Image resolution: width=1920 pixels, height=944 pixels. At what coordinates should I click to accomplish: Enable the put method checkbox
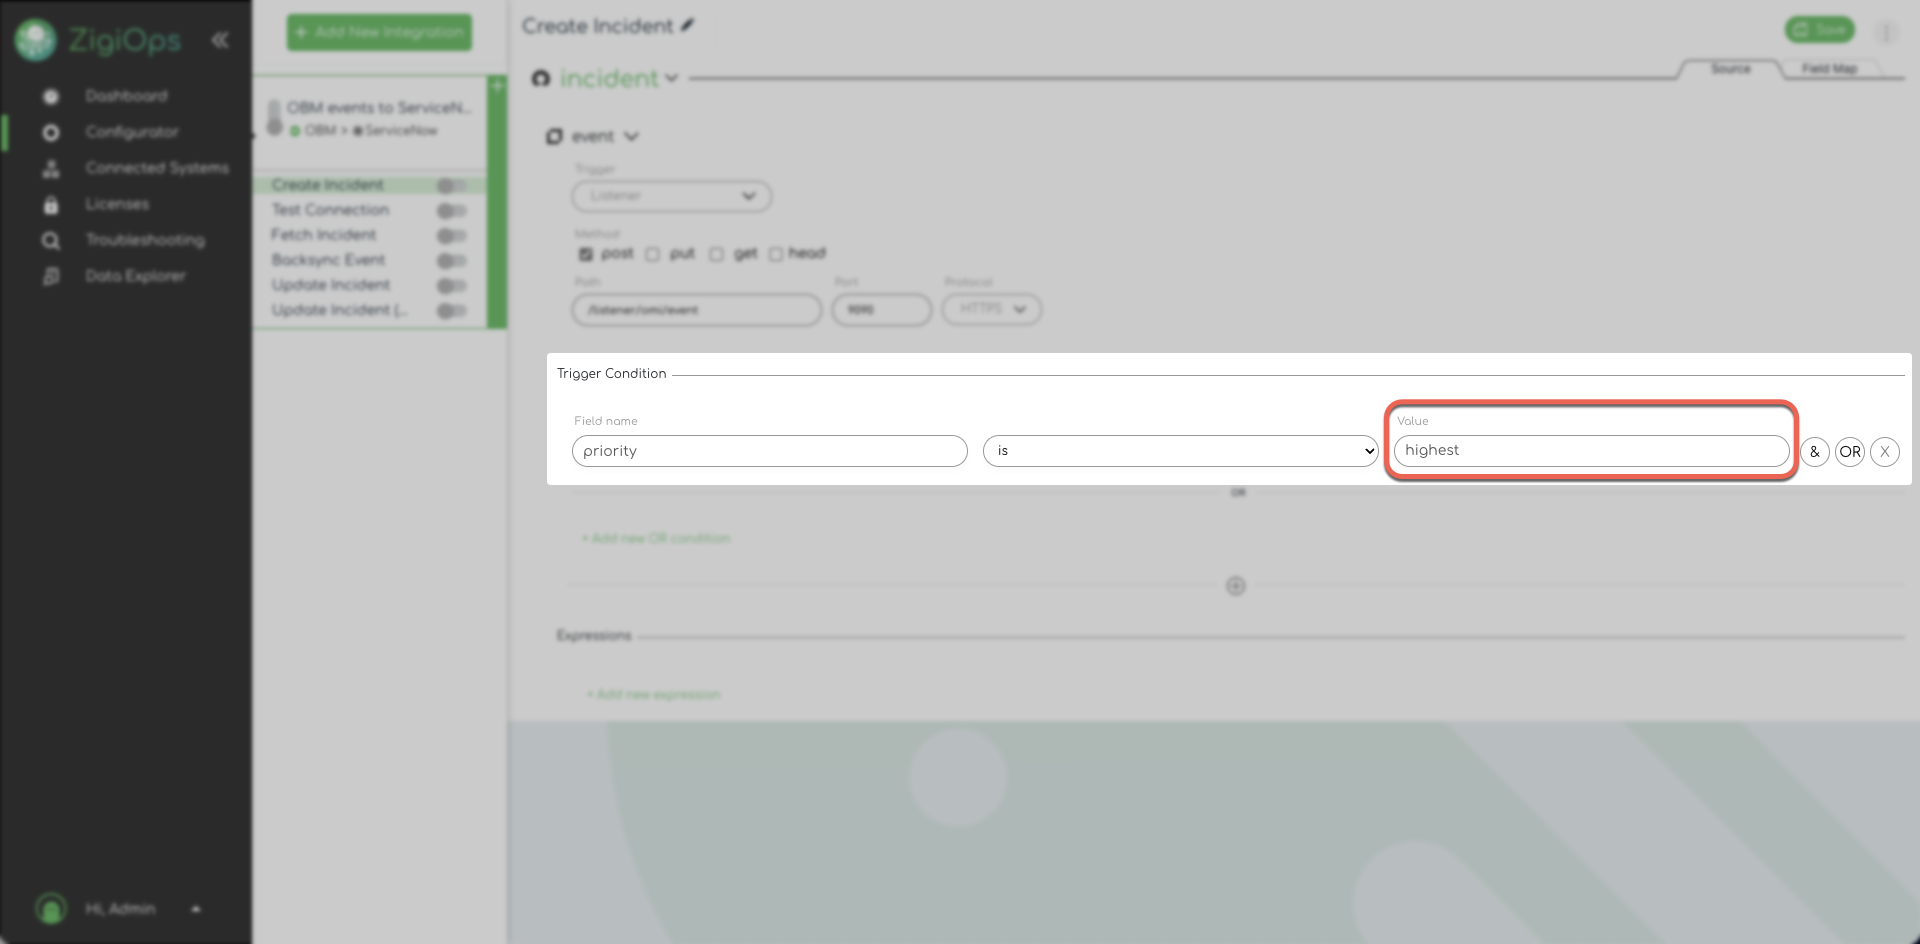click(653, 255)
